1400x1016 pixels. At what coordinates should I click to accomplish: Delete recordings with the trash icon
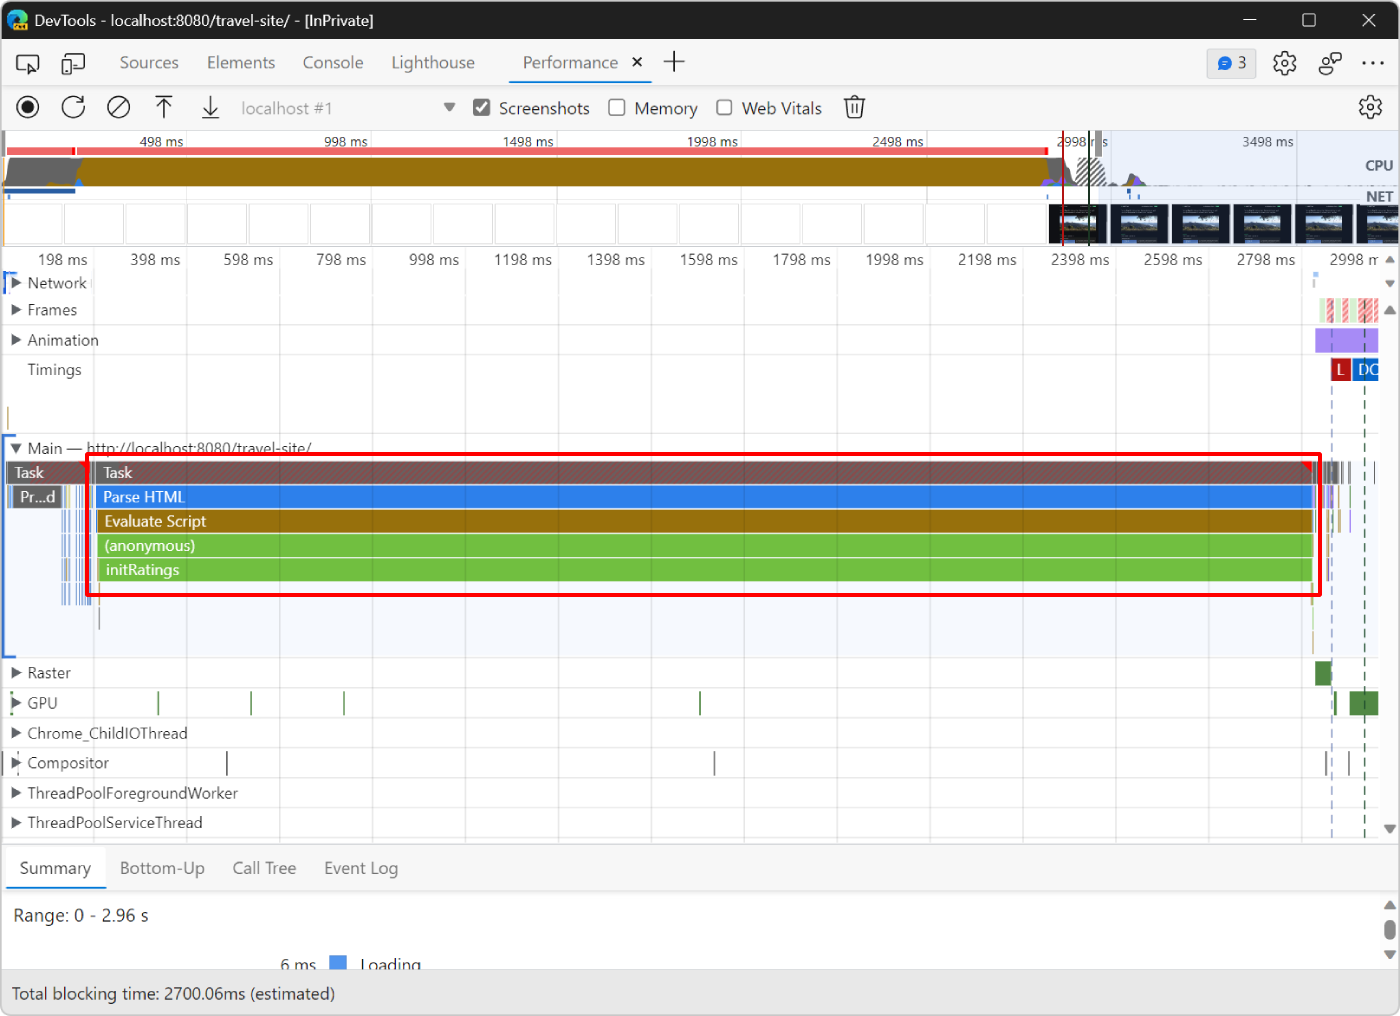(854, 107)
